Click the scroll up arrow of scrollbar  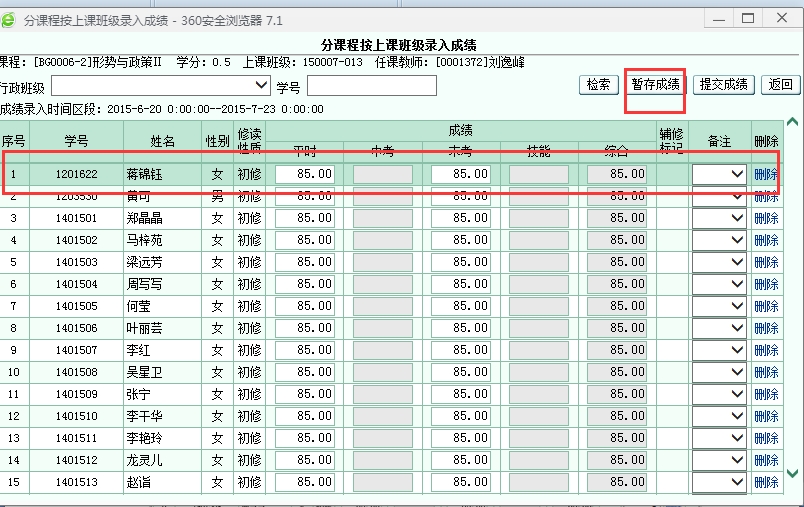[793, 123]
